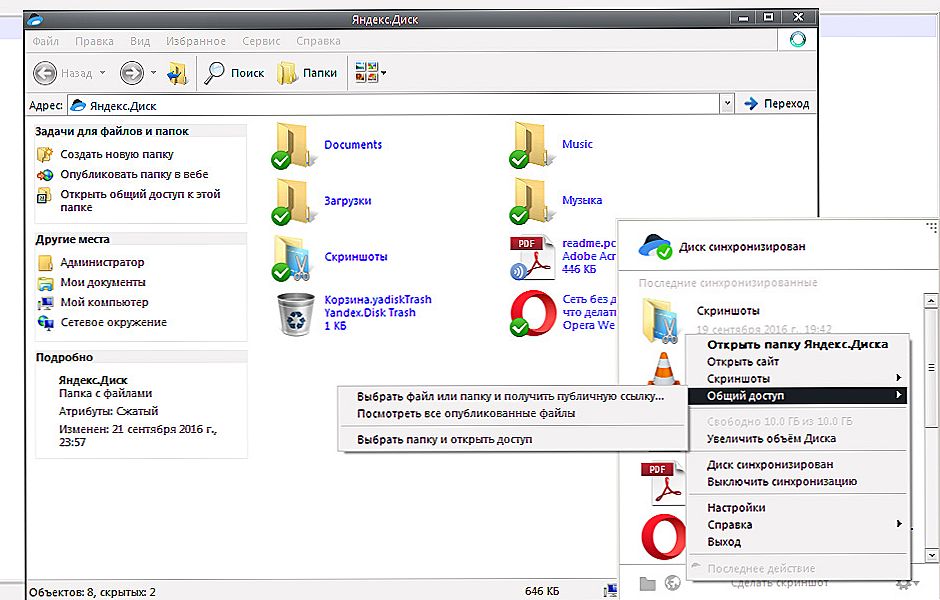The width and height of the screenshot is (940, 600).
Task: Select the readme PDF file icon
Action: pyautogui.click(x=532, y=258)
